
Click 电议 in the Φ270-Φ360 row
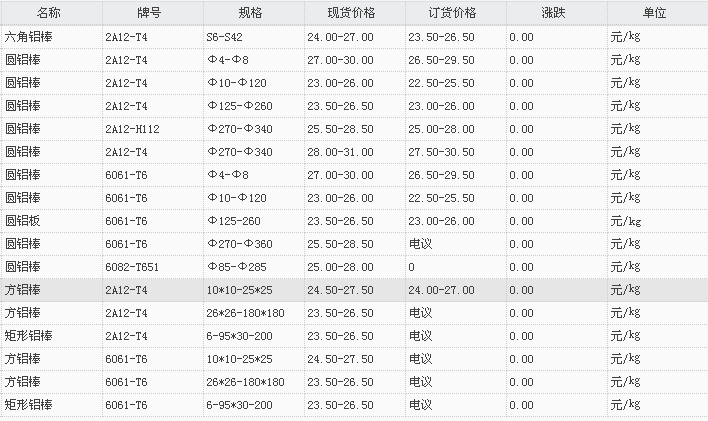[420, 244]
